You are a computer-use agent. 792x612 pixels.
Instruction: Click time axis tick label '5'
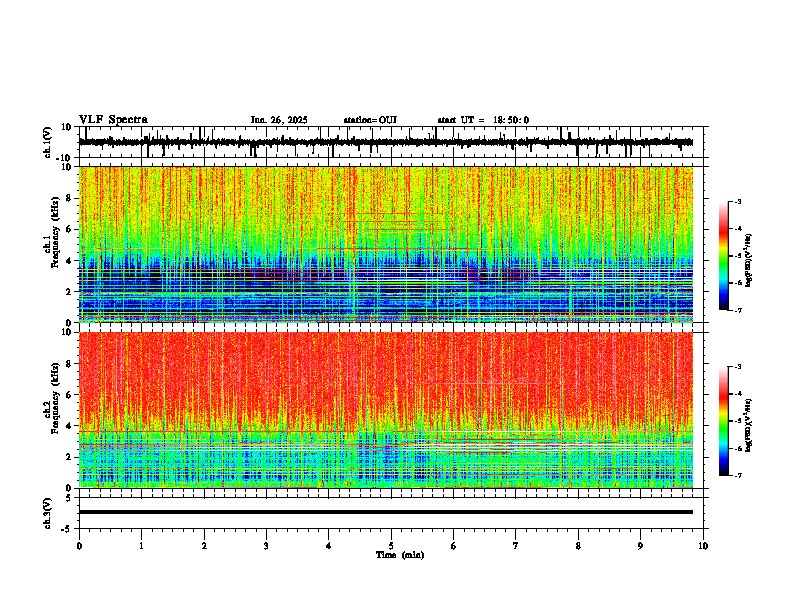(x=391, y=546)
